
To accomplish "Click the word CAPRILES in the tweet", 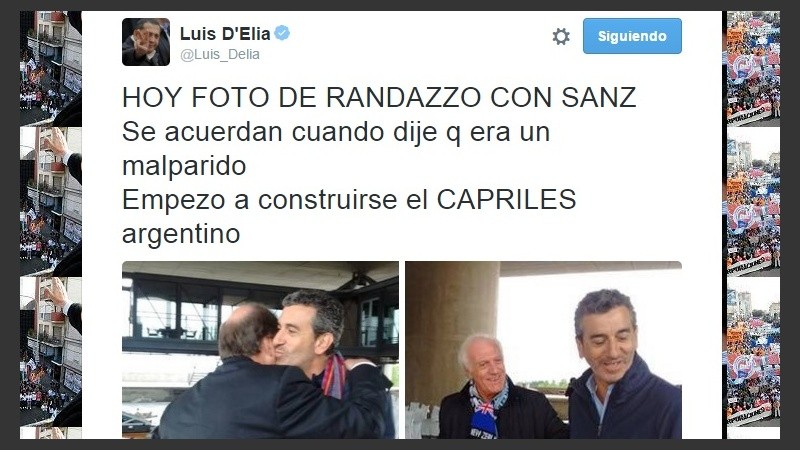I will (x=506, y=199).
